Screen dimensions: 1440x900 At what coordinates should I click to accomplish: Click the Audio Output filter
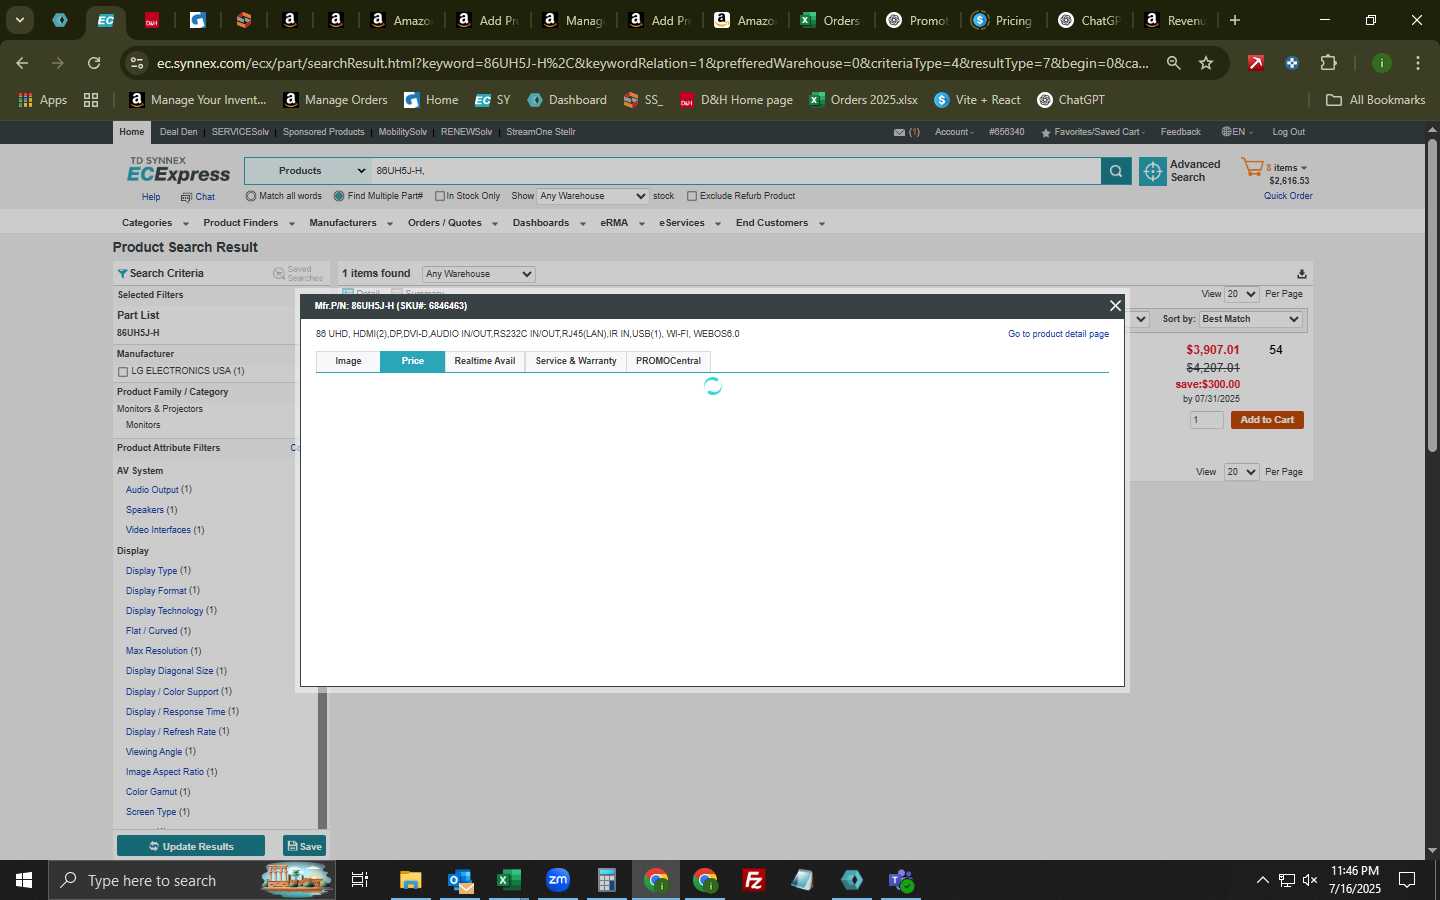coord(152,490)
